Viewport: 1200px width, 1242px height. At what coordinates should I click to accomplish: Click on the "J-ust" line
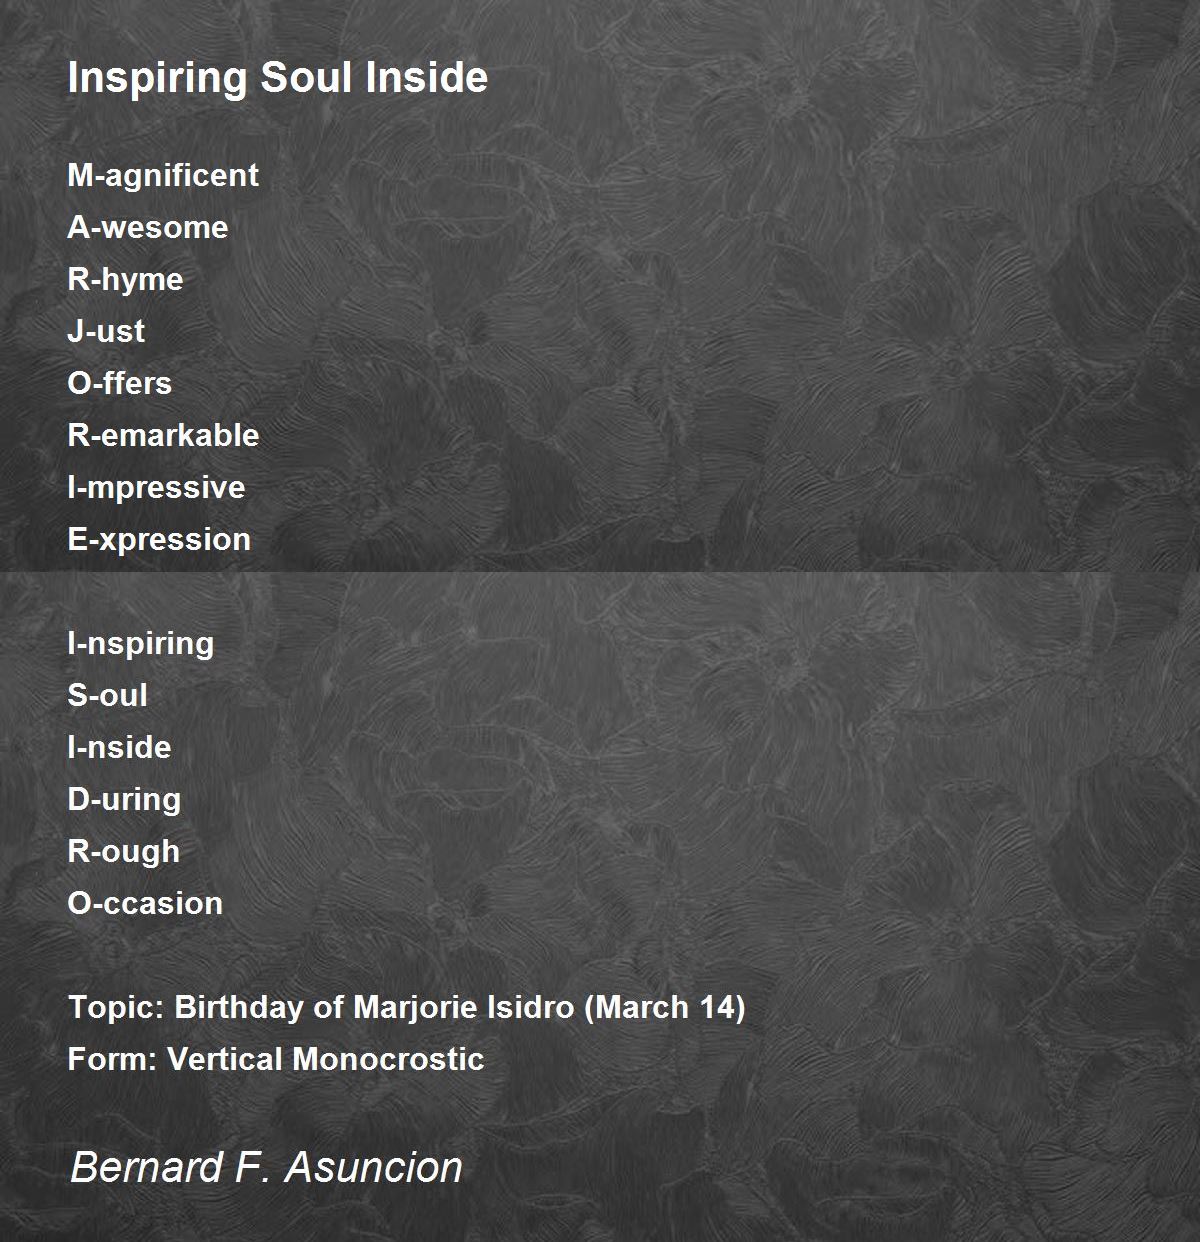(x=105, y=331)
